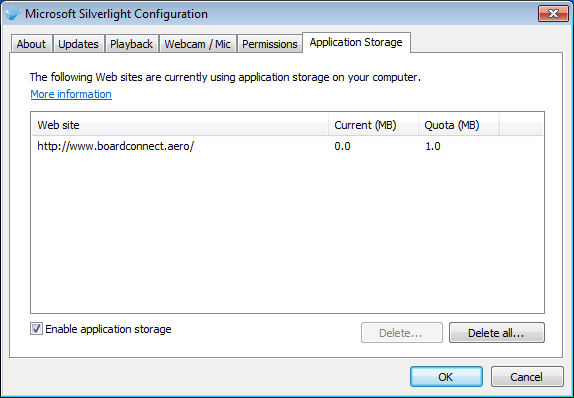Click the Silverlight icon in title bar
The width and height of the screenshot is (574, 398).
tap(13, 14)
